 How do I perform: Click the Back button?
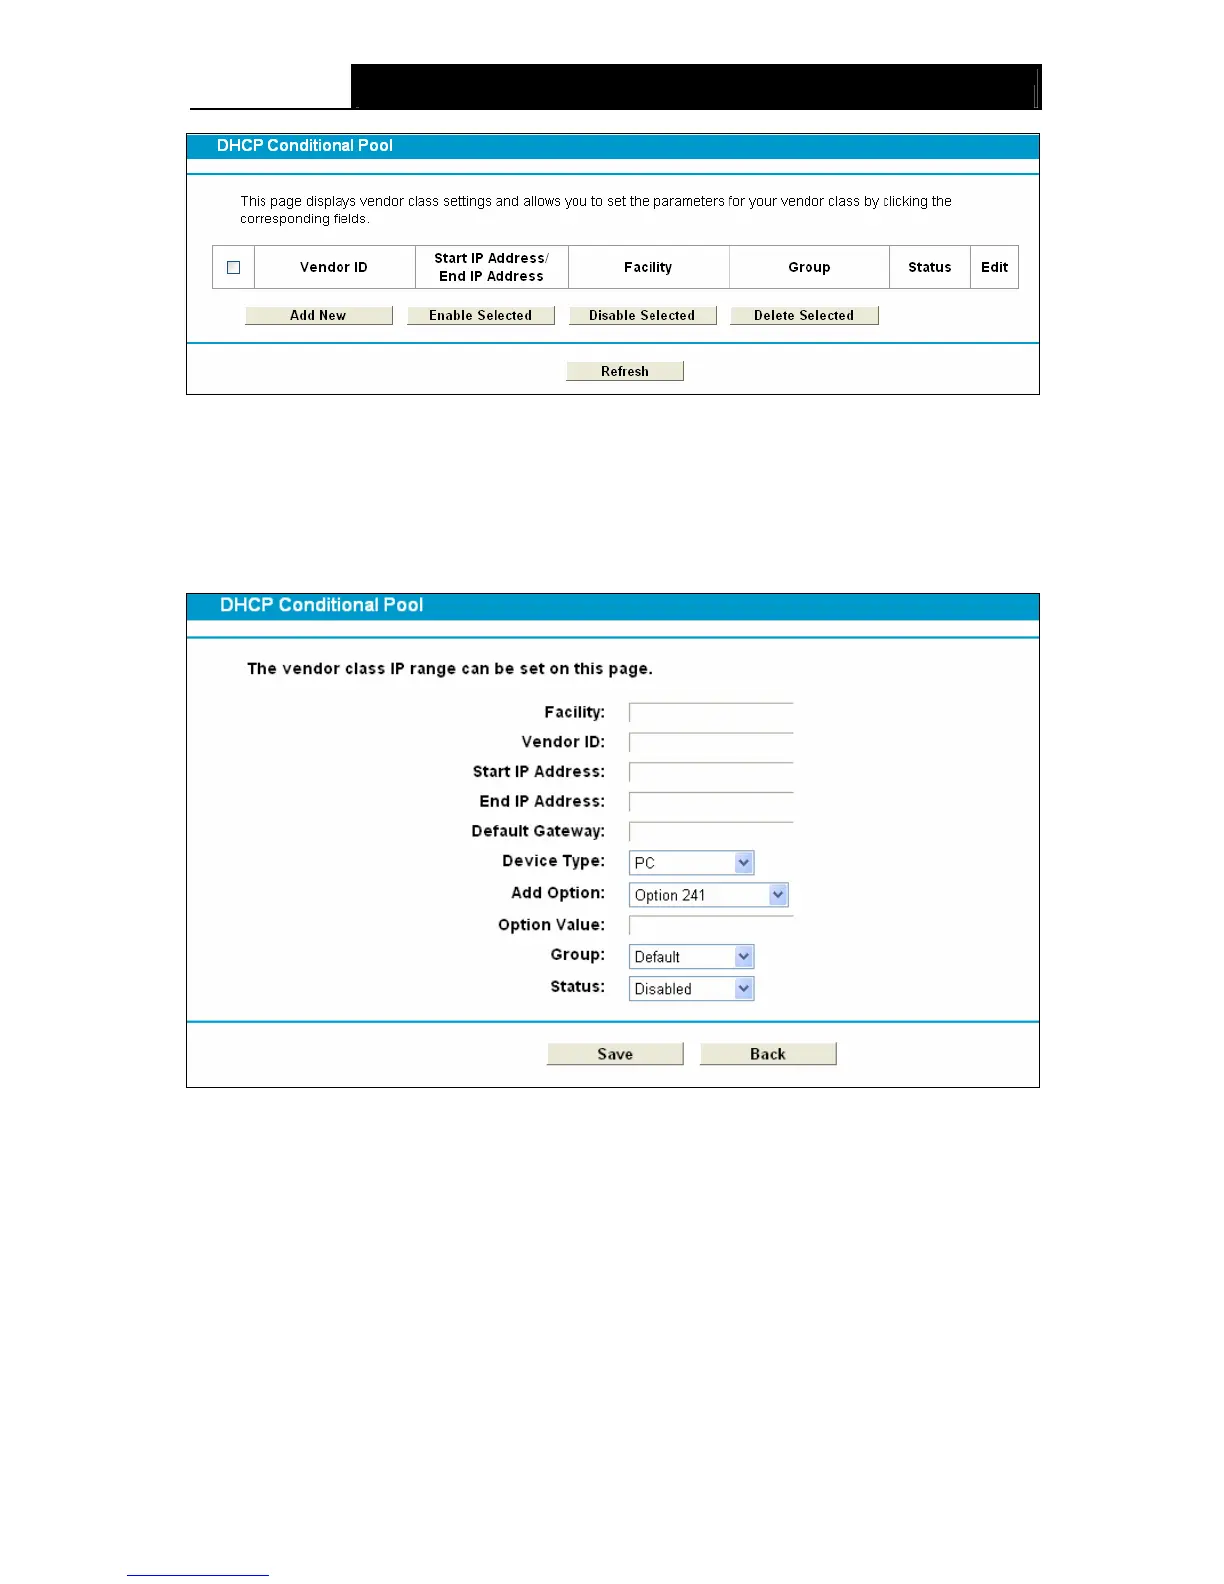[x=768, y=1054]
